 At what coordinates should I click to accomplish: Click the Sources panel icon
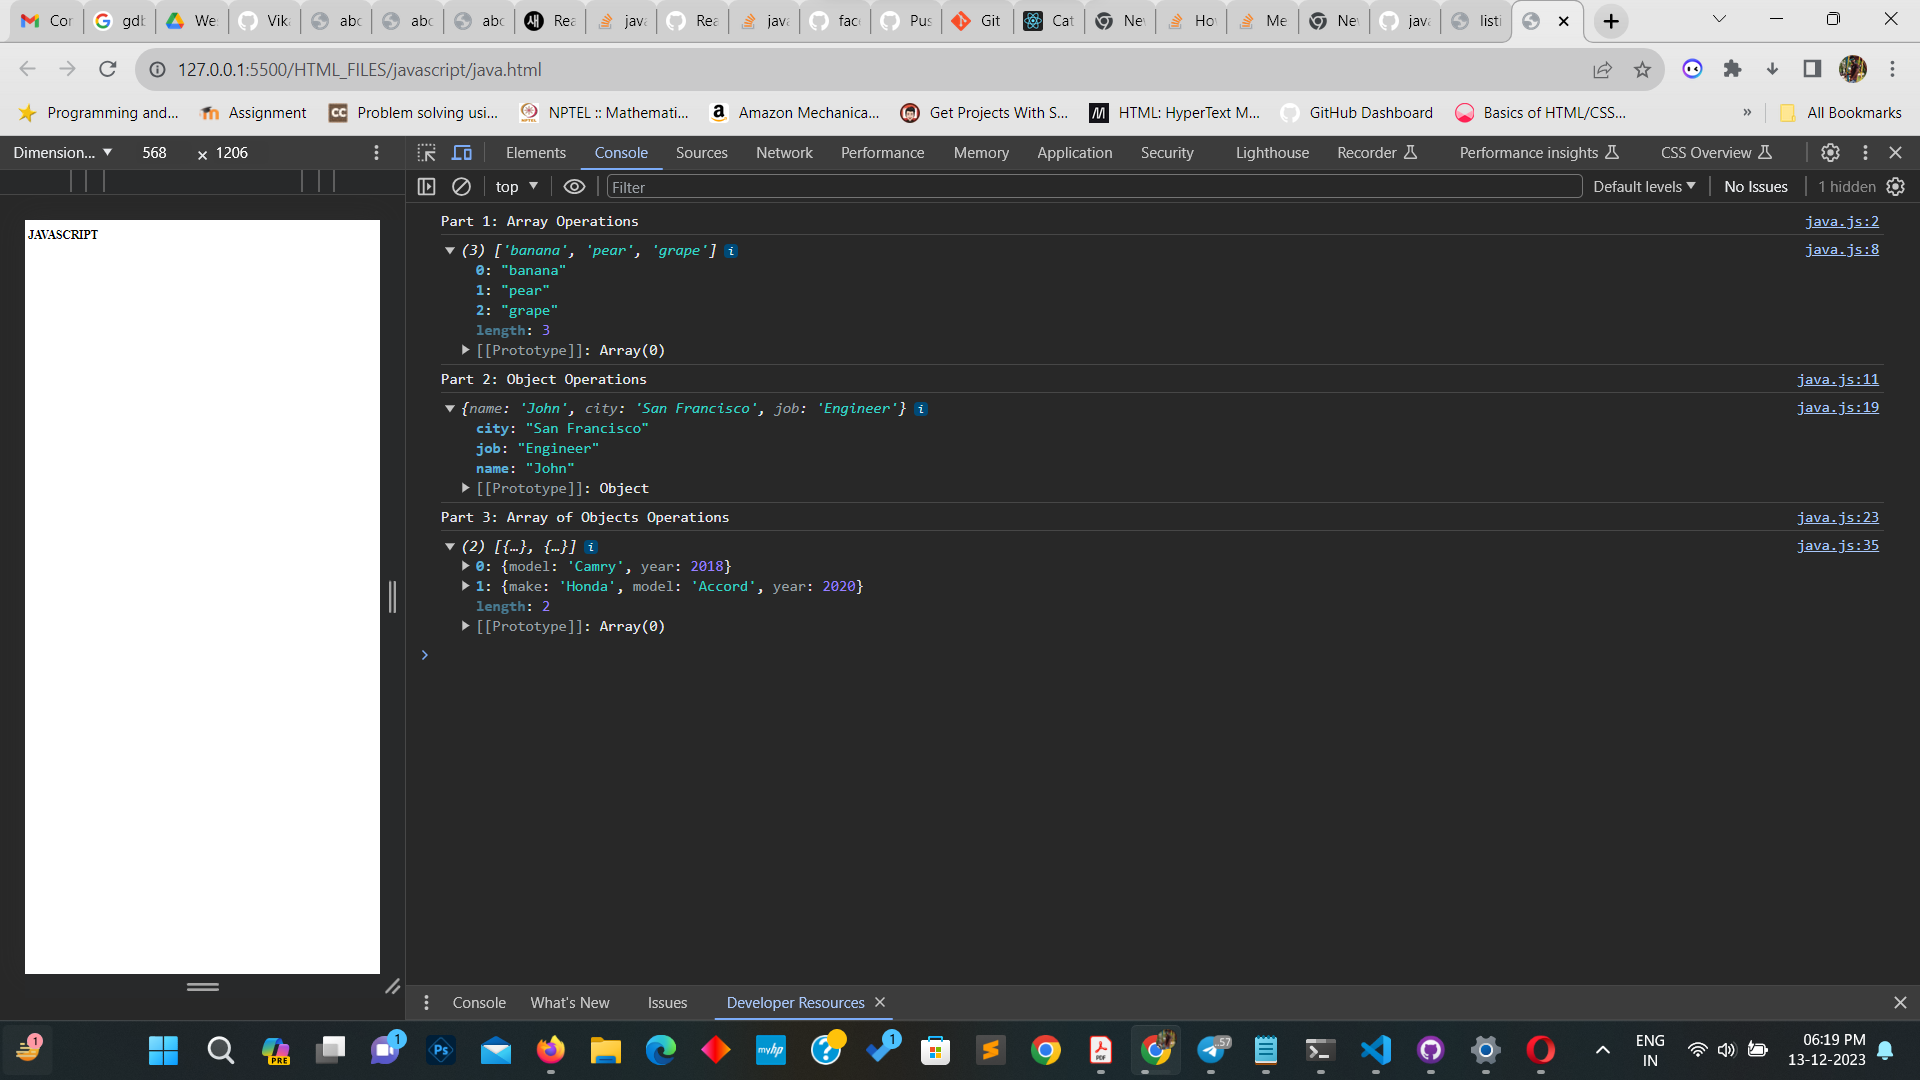point(700,153)
